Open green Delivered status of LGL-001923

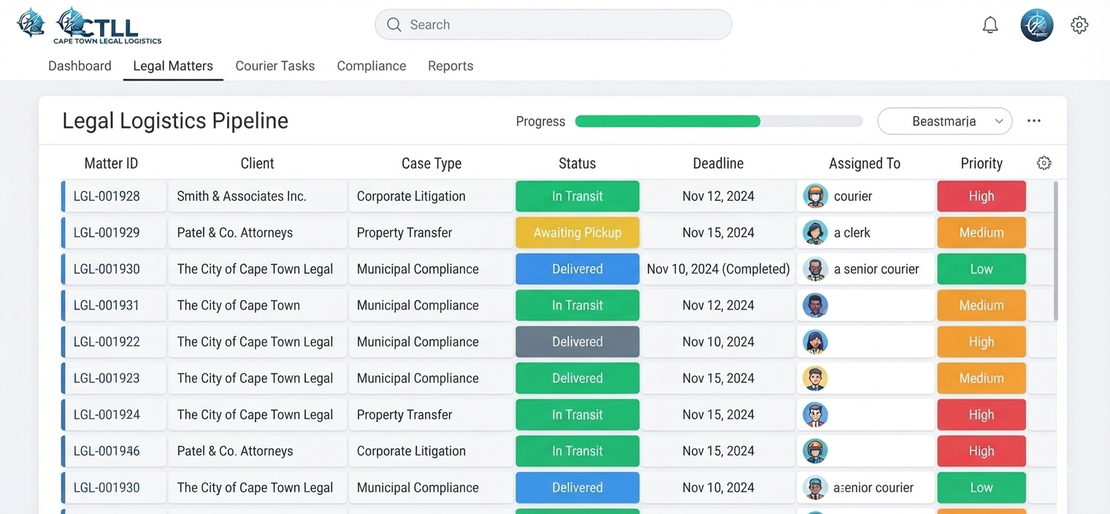[578, 378]
